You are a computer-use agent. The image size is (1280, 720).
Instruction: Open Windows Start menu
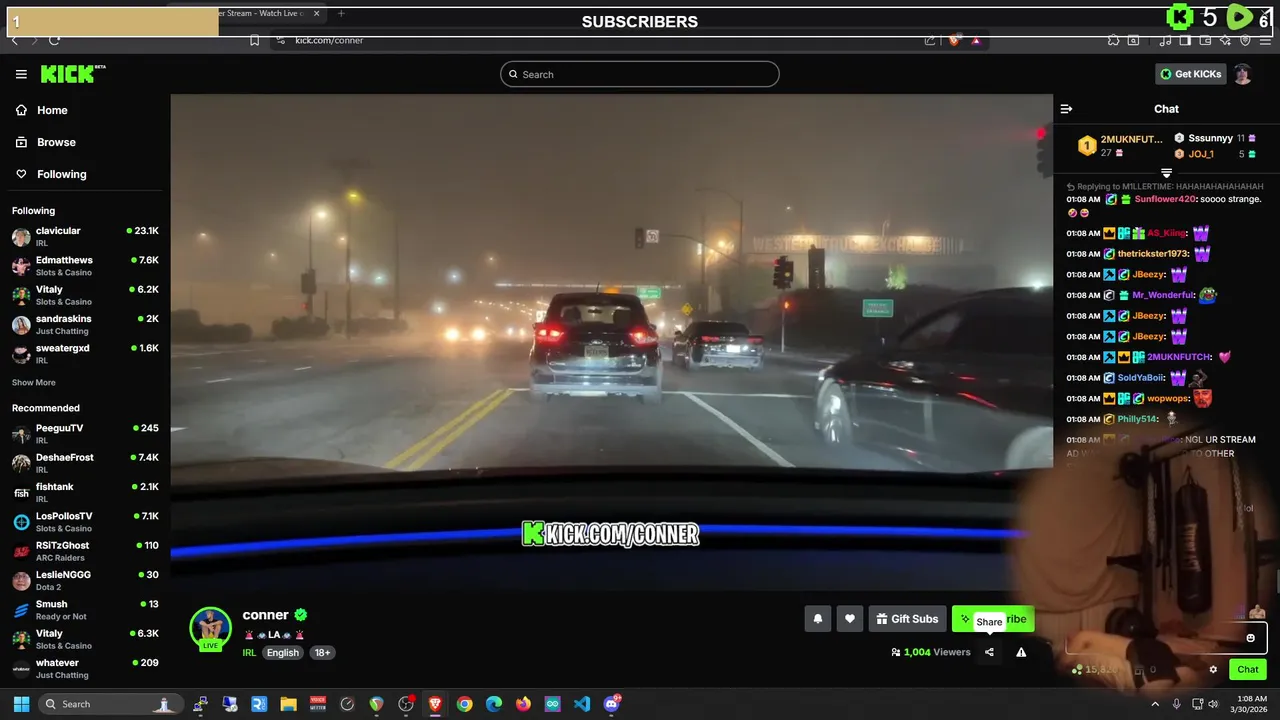pos(21,704)
